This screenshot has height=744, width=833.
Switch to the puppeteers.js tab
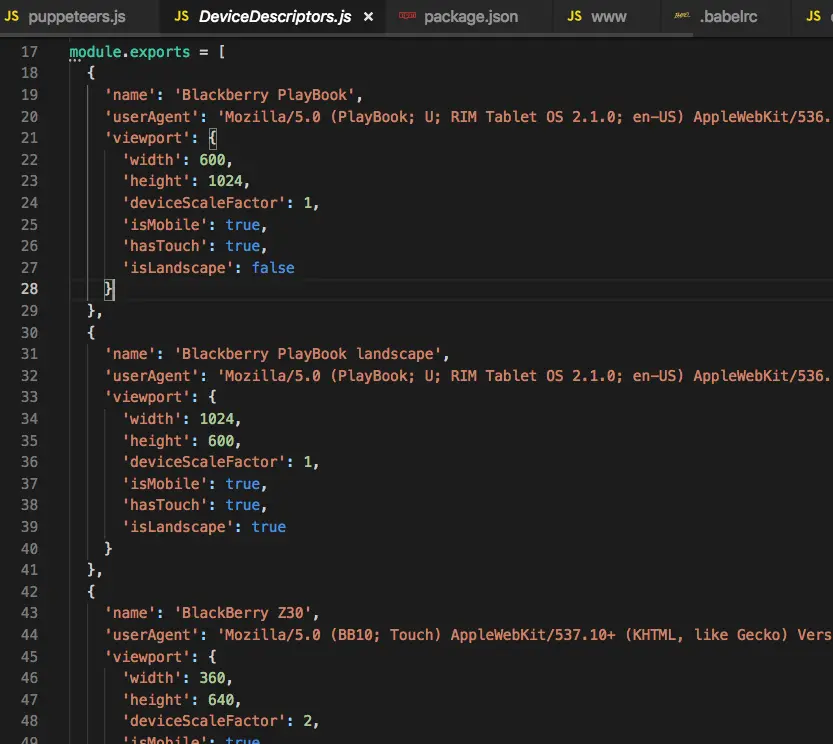[x=77, y=16]
